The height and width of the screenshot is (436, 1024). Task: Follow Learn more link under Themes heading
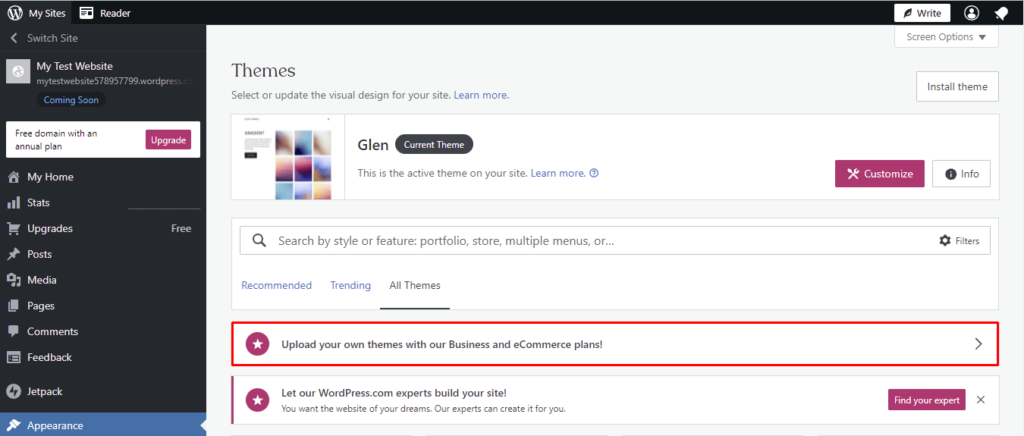coord(481,95)
